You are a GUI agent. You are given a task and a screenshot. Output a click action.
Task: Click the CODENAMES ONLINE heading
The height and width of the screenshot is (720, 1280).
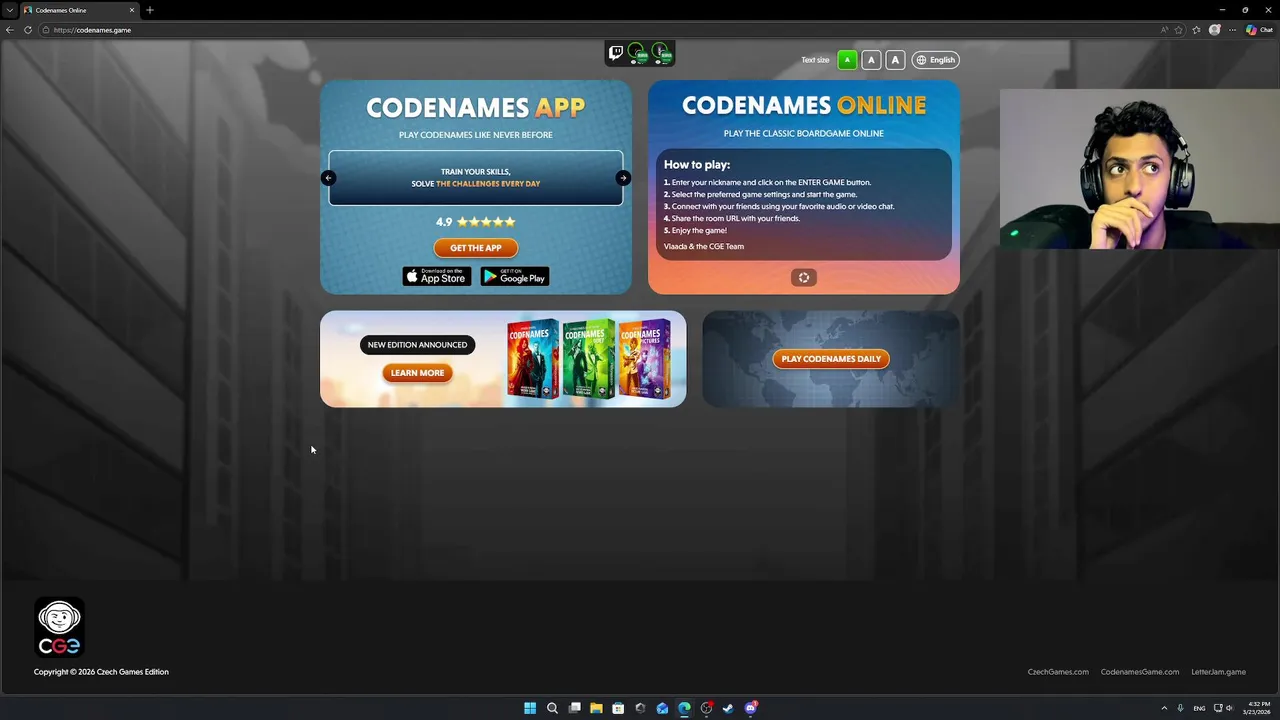(804, 105)
